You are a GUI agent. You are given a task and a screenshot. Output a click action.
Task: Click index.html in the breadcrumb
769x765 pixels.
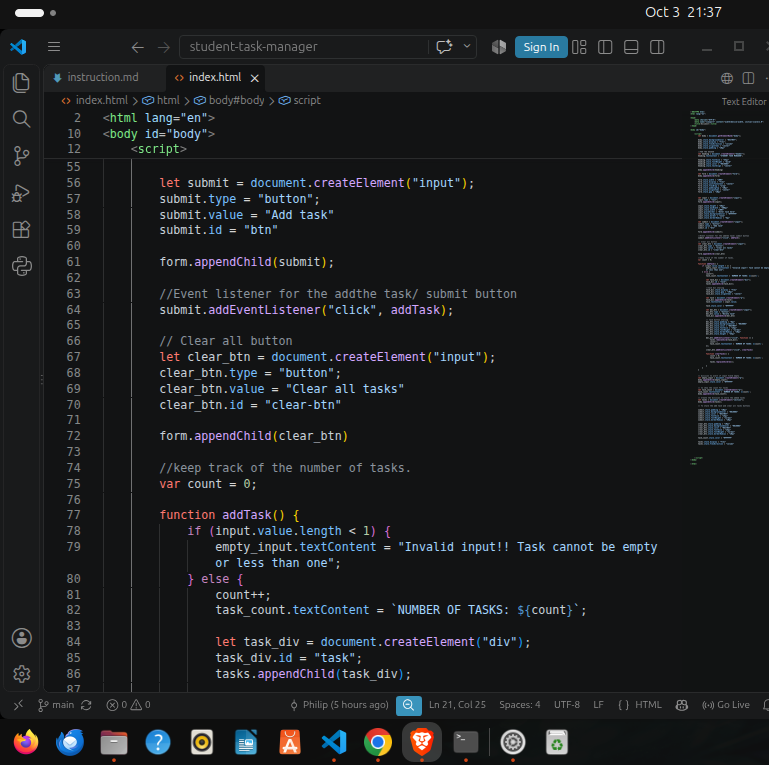click(x=102, y=100)
